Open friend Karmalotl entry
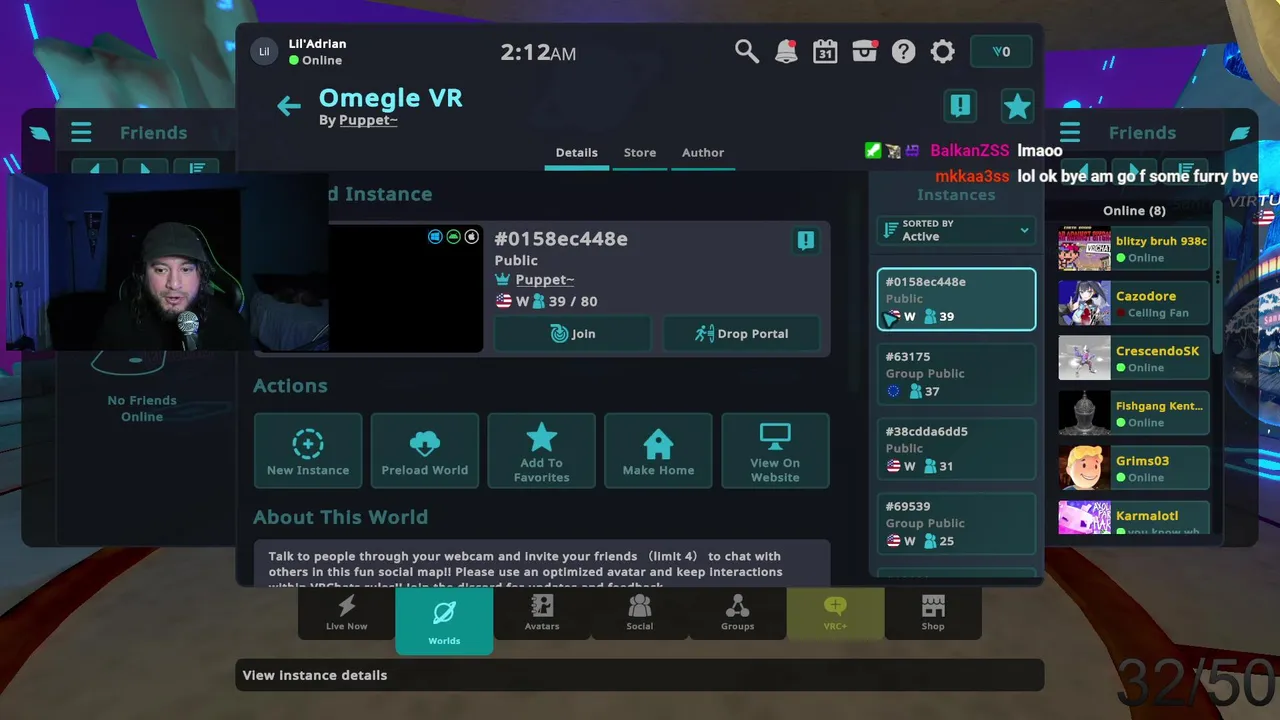Screen dimensions: 1280x720 tap(1134, 518)
